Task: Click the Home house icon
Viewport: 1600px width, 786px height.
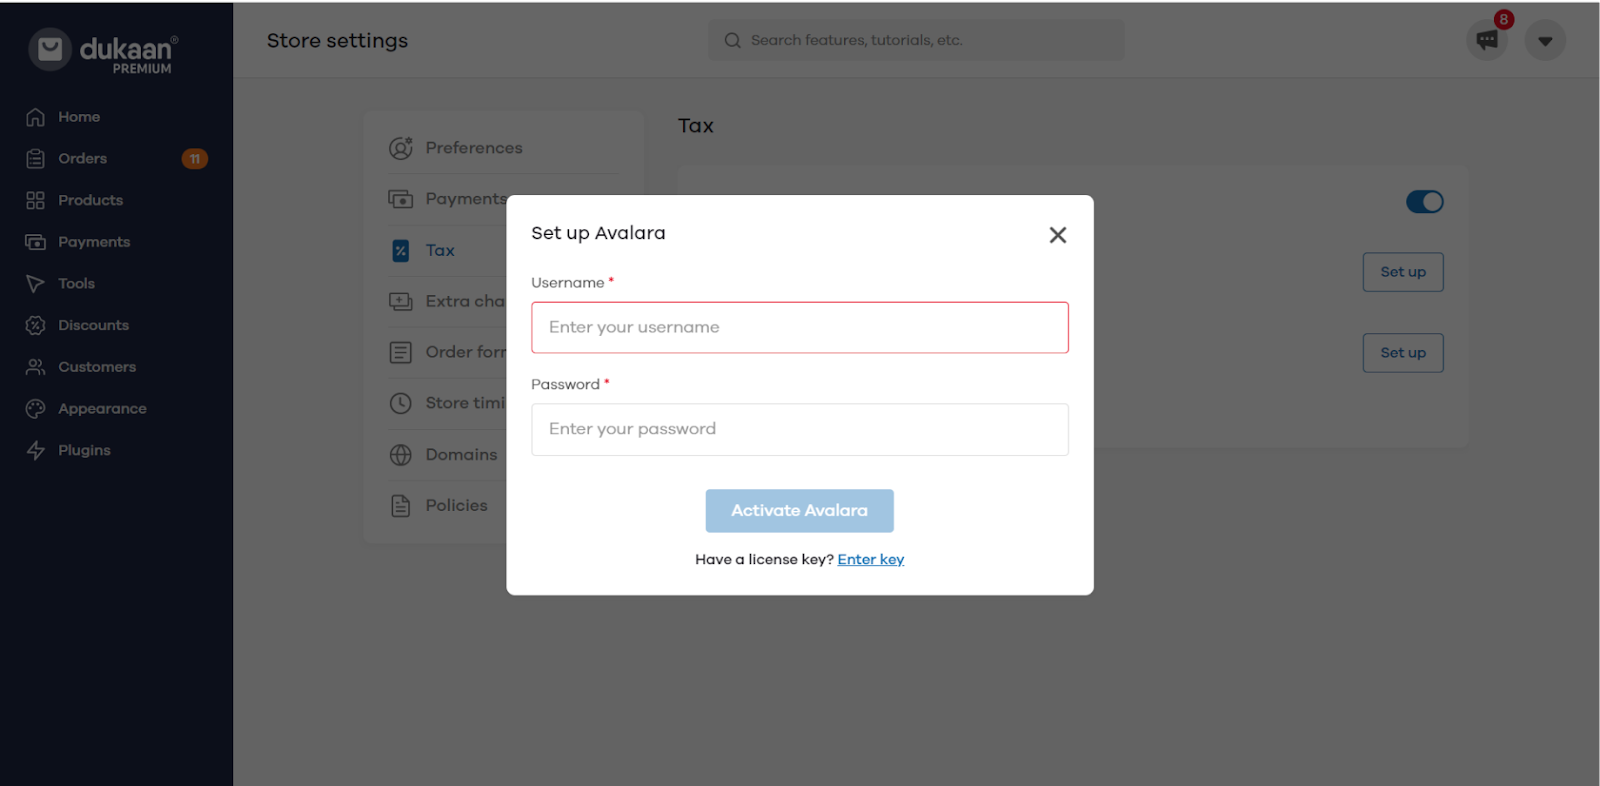Action: point(35,117)
